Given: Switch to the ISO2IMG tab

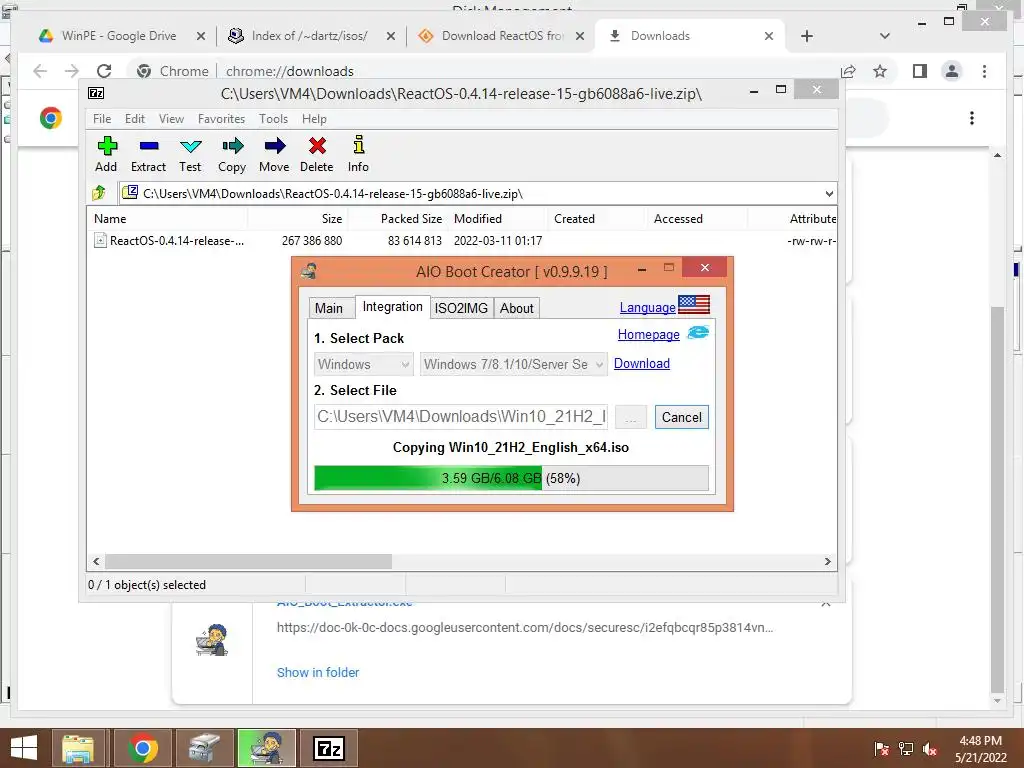Looking at the screenshot, I should (x=461, y=308).
